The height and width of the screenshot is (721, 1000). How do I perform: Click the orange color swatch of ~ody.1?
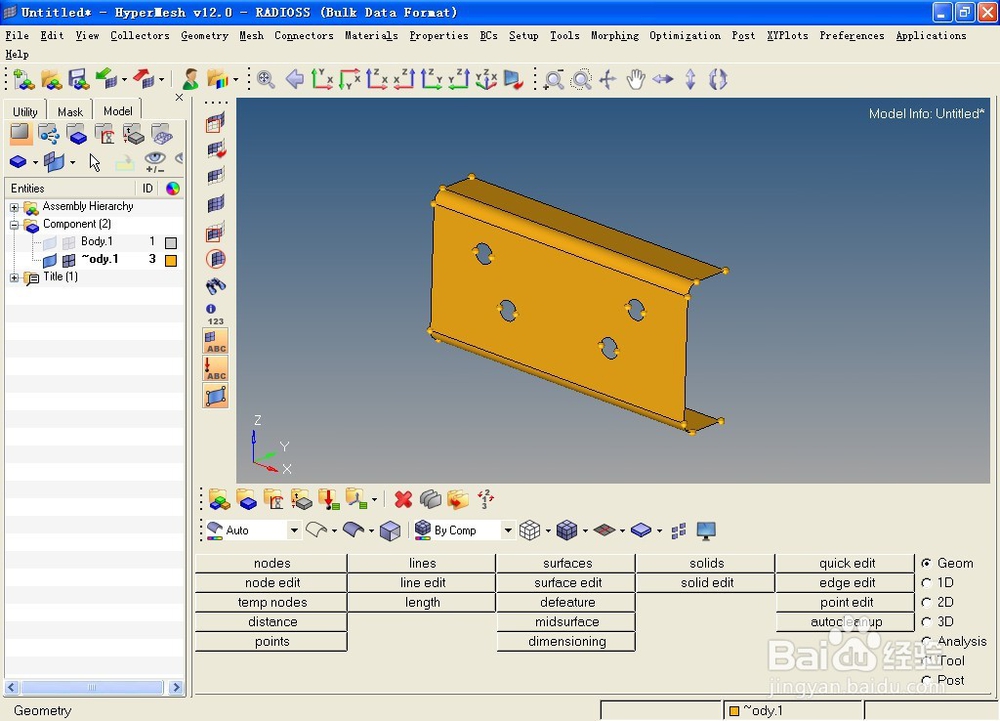pyautogui.click(x=171, y=260)
